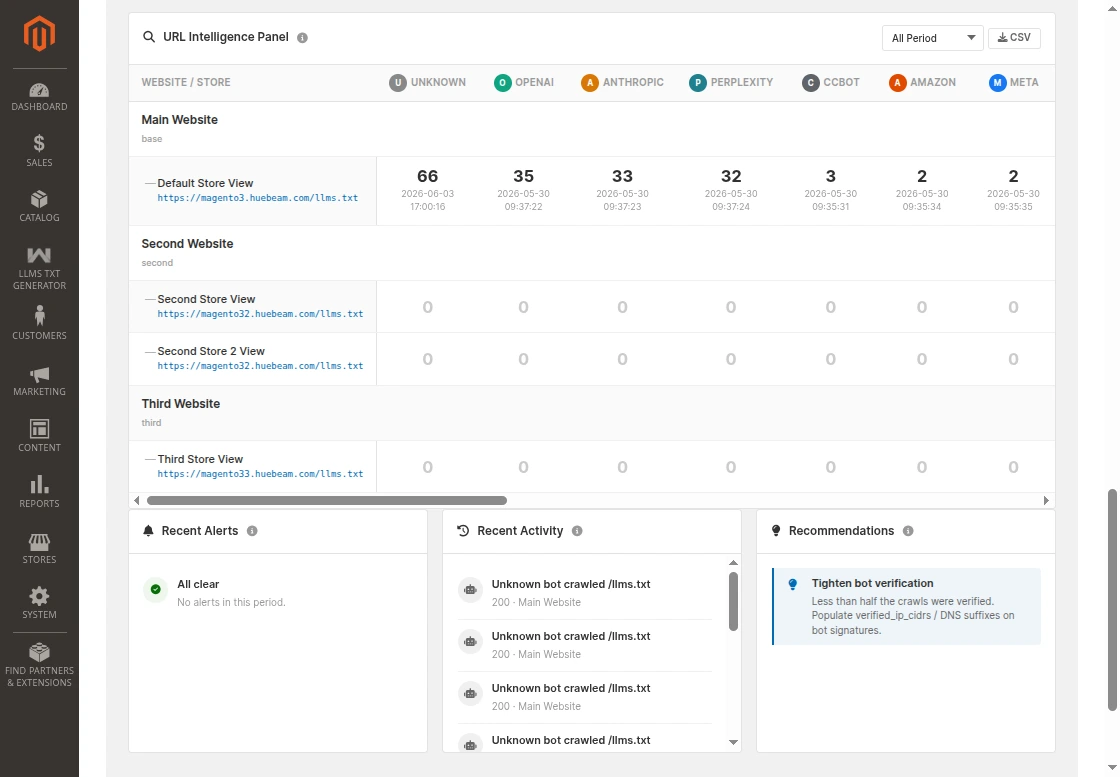Click the Second Website row heading

pos(187,244)
